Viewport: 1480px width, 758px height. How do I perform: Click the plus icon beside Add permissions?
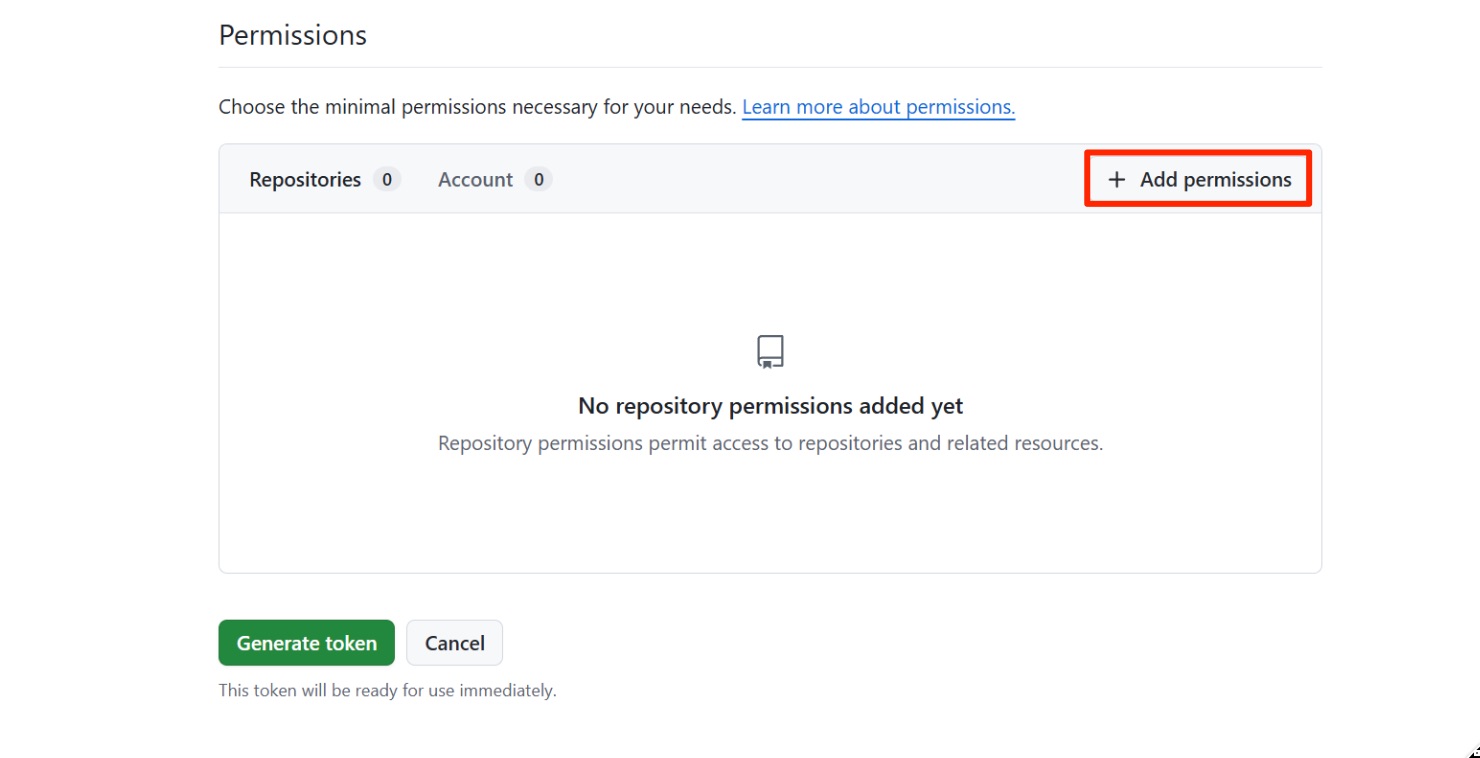1117,180
